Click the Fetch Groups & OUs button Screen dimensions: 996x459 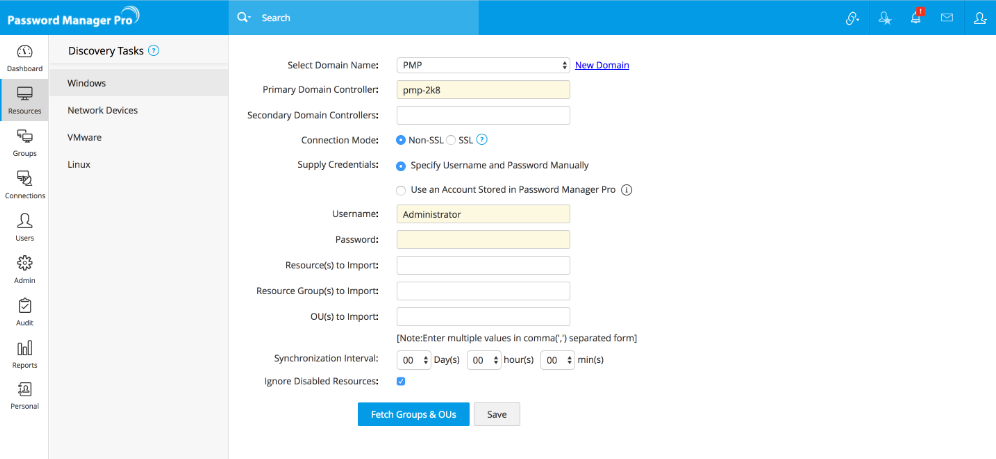pos(413,414)
